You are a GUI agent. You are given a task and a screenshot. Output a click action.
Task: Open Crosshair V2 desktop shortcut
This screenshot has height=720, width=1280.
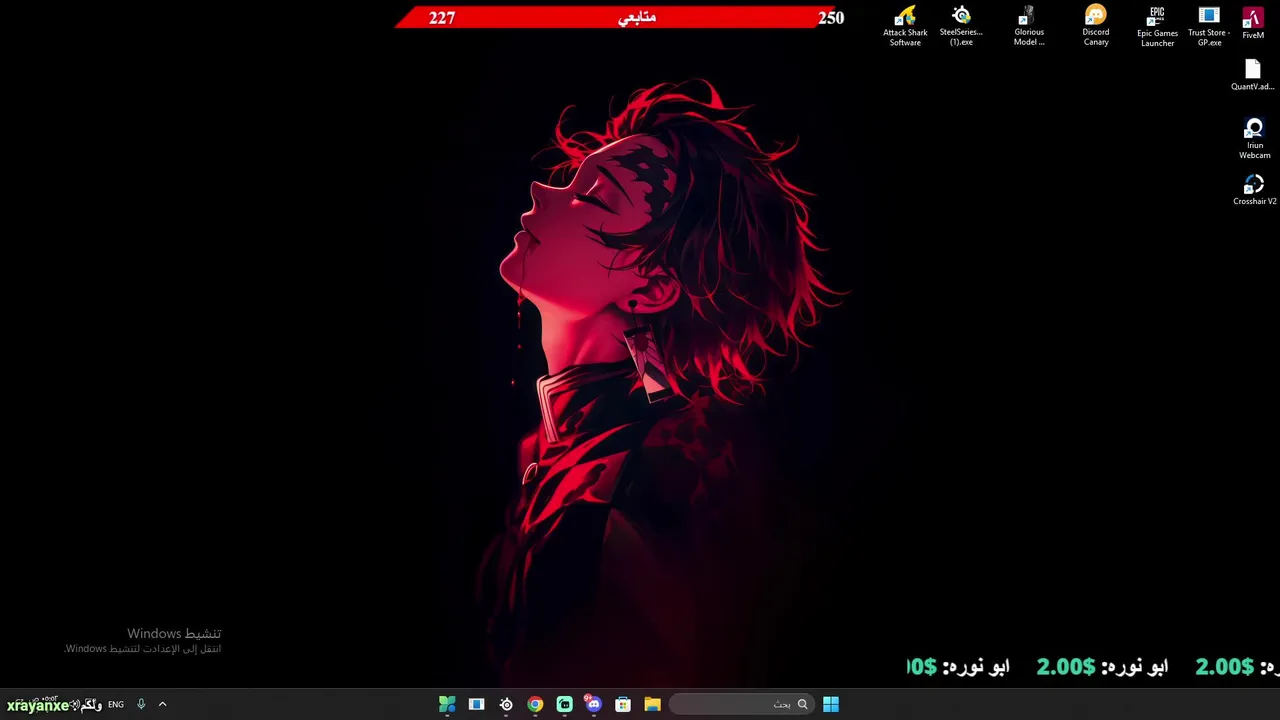[1254, 190]
